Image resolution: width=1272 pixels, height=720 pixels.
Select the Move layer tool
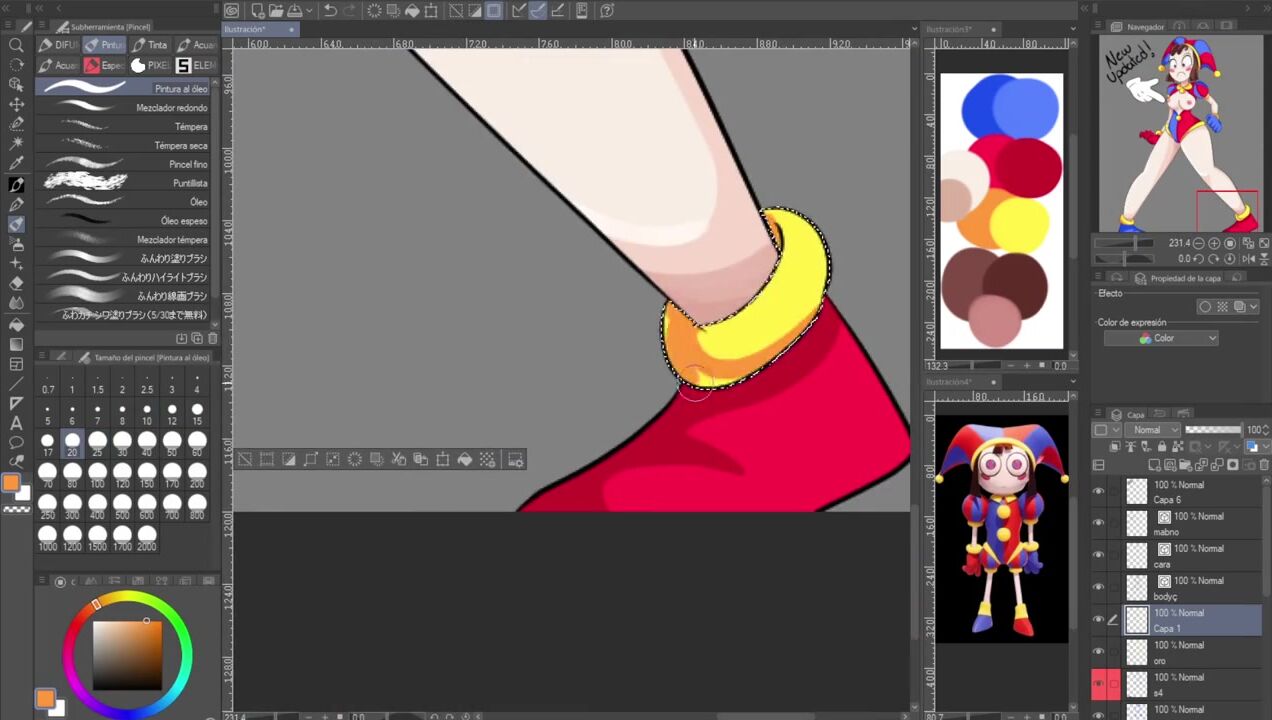[x=16, y=104]
